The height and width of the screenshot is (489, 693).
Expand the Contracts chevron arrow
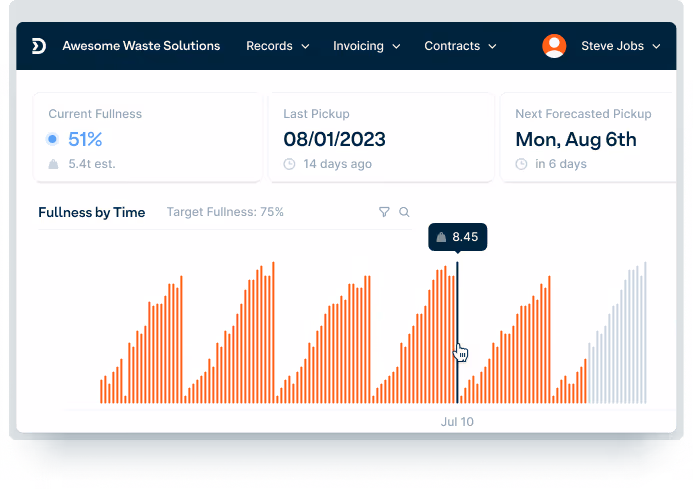pyautogui.click(x=492, y=46)
